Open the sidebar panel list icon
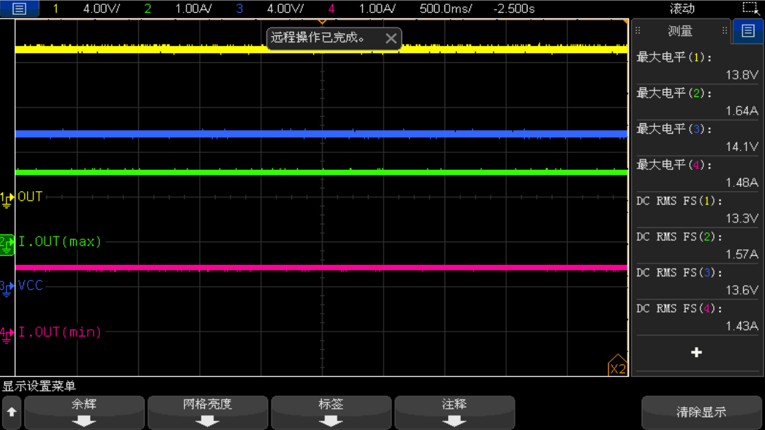Screen dimensions: 765x430 pyautogui.click(x=748, y=31)
